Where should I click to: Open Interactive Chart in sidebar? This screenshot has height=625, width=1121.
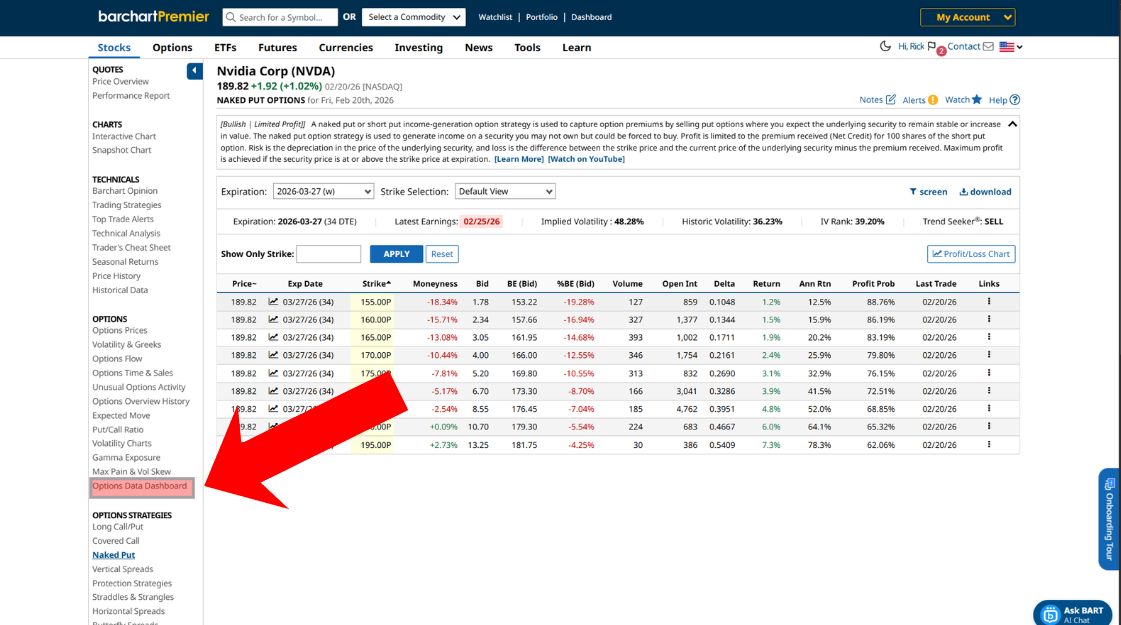pyautogui.click(x=124, y=137)
